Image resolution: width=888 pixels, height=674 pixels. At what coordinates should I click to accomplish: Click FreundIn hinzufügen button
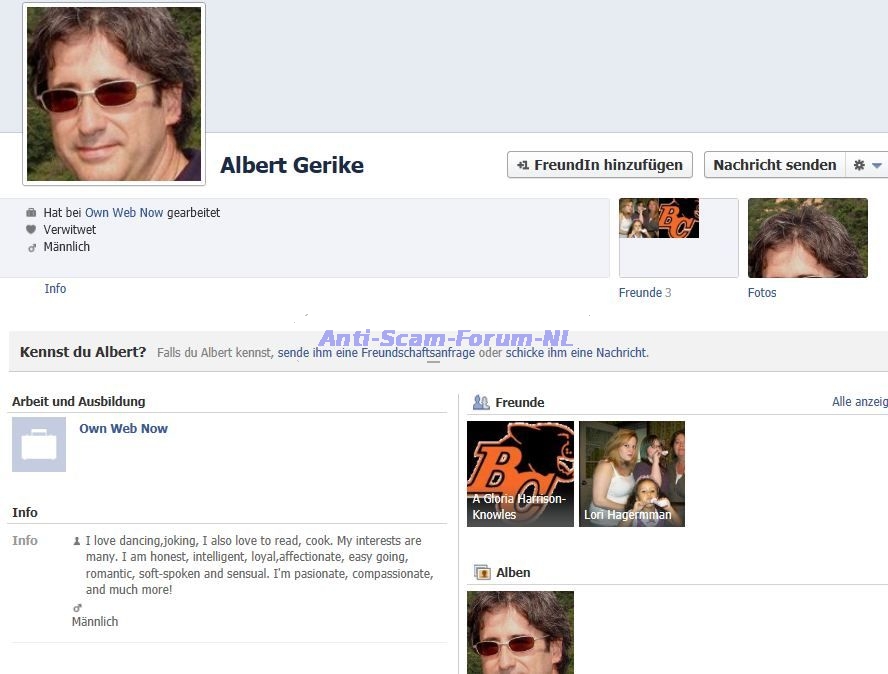[600, 165]
